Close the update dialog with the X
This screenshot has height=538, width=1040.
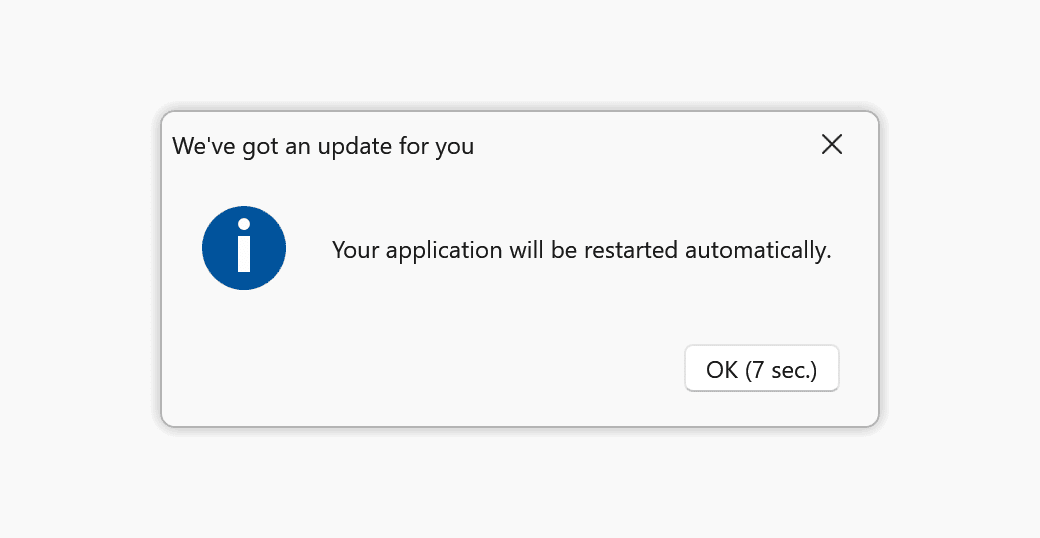coord(831,145)
